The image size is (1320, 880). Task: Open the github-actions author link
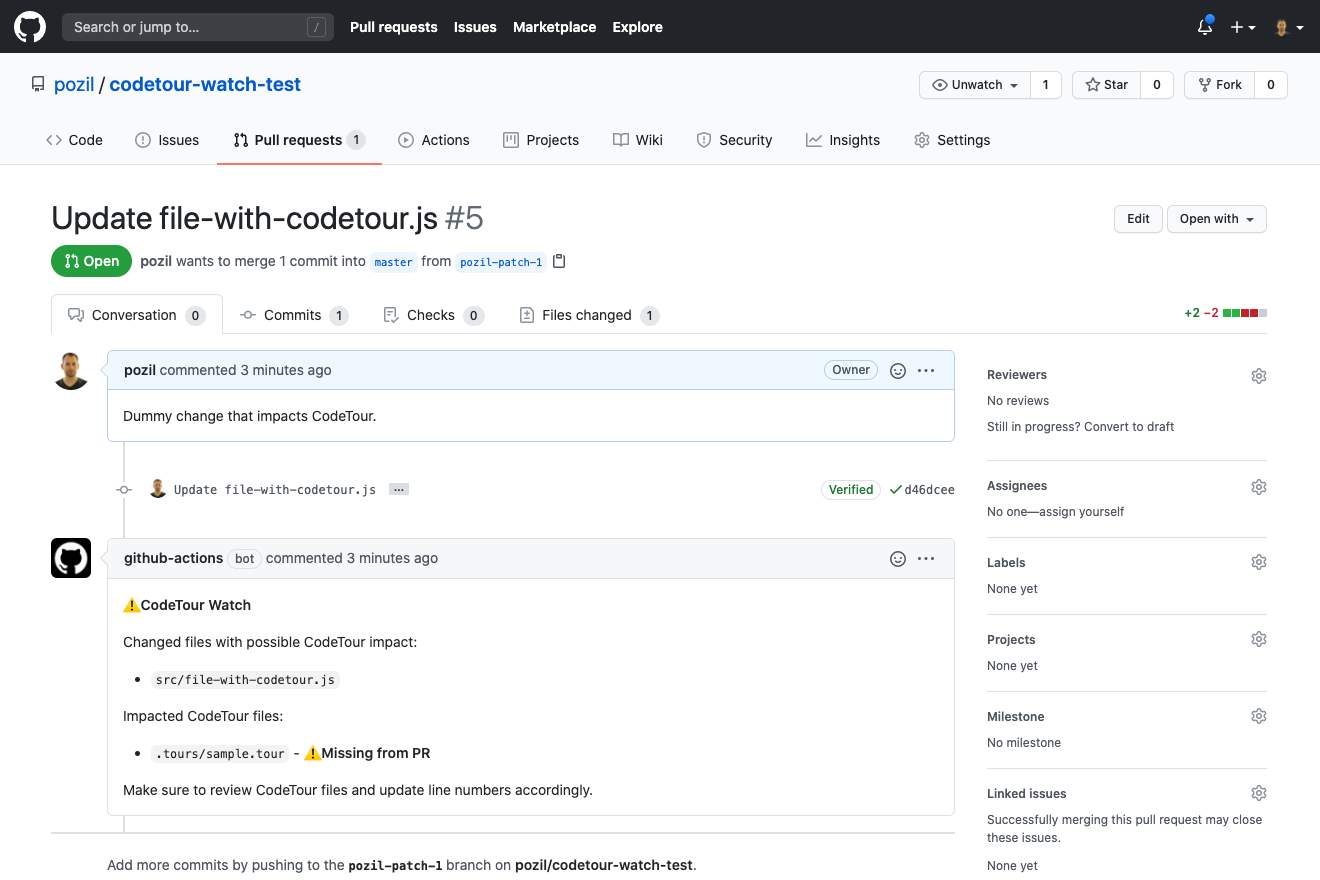[173, 558]
